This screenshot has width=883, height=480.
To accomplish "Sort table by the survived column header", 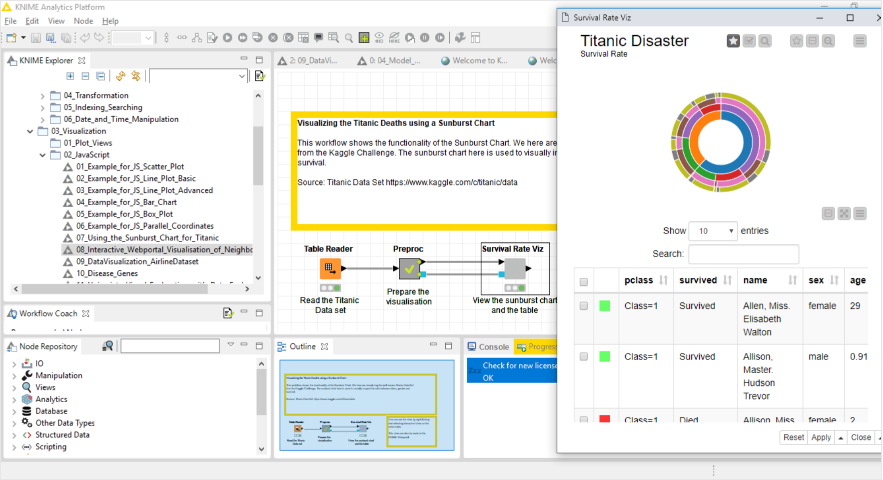I will click(705, 280).
